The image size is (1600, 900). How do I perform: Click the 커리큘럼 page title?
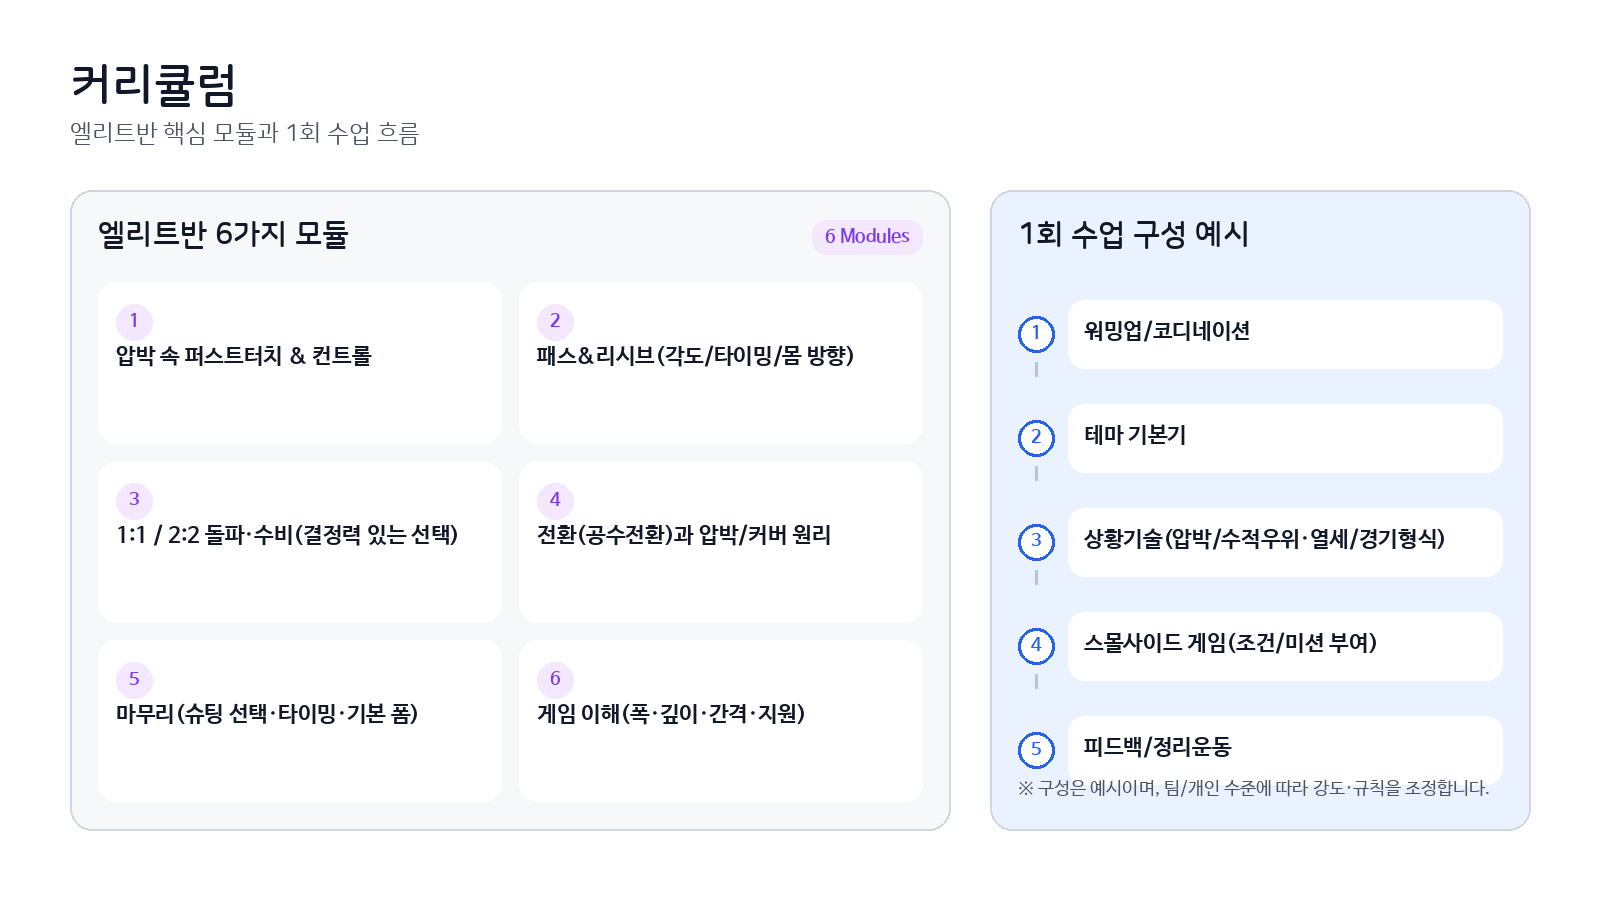click(154, 84)
